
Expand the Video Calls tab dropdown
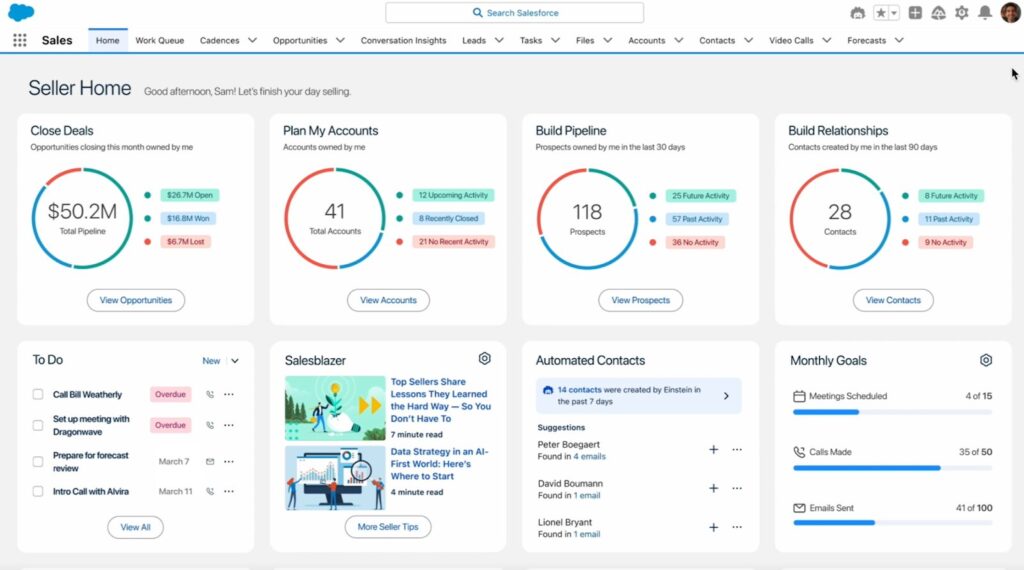(827, 40)
